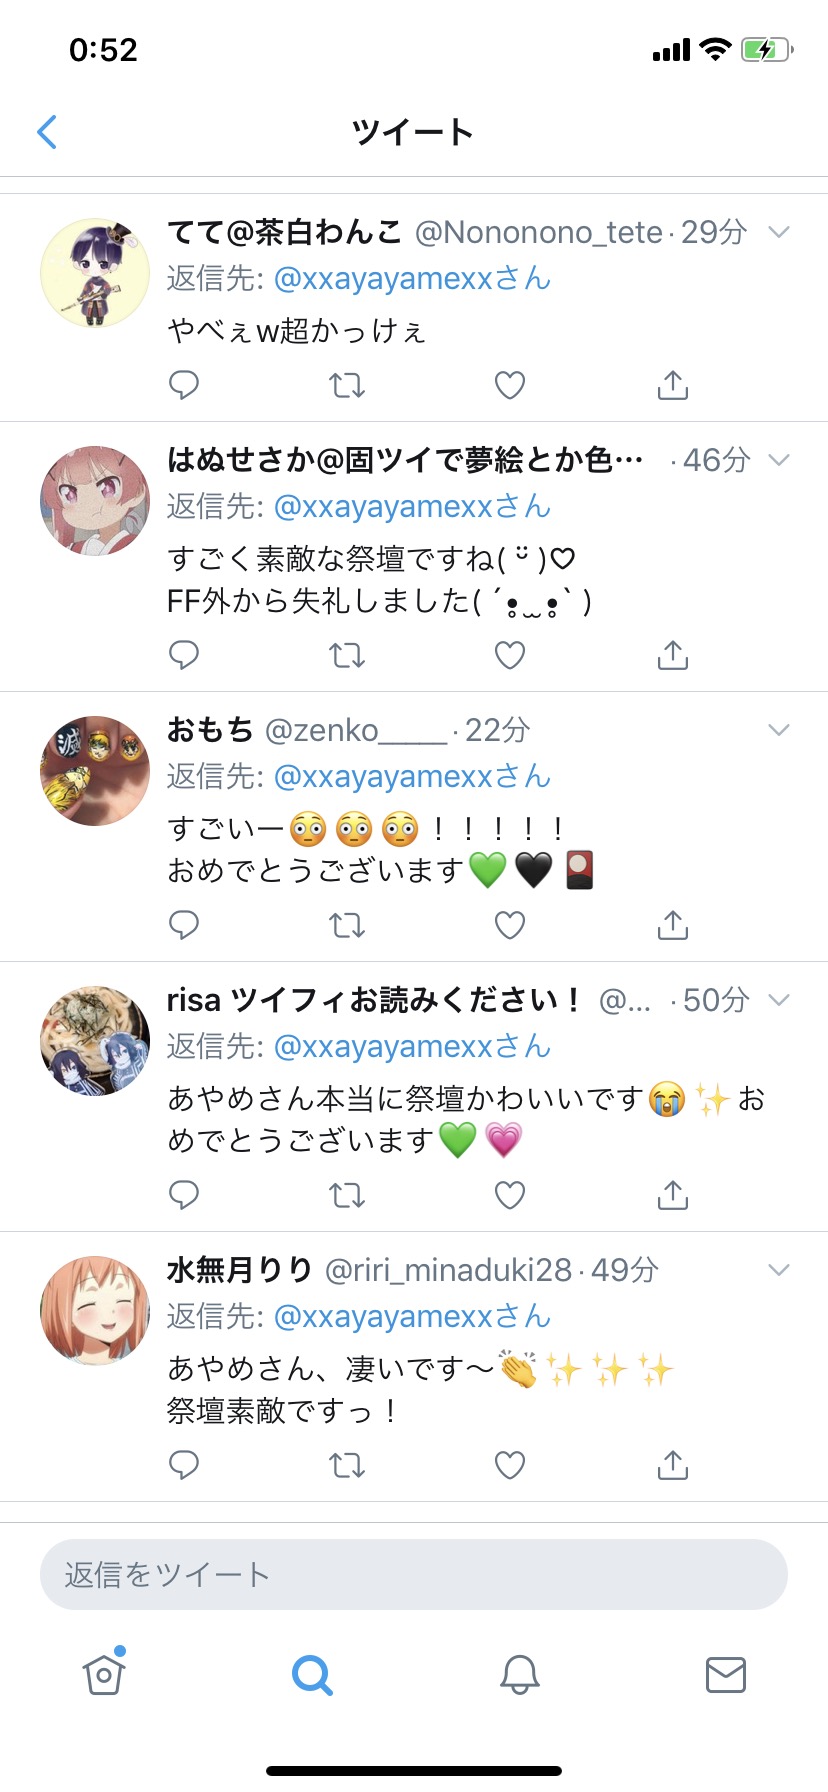The width and height of the screenshot is (828, 1792).
Task: Open the Messages envelope tab
Action: (726, 1674)
